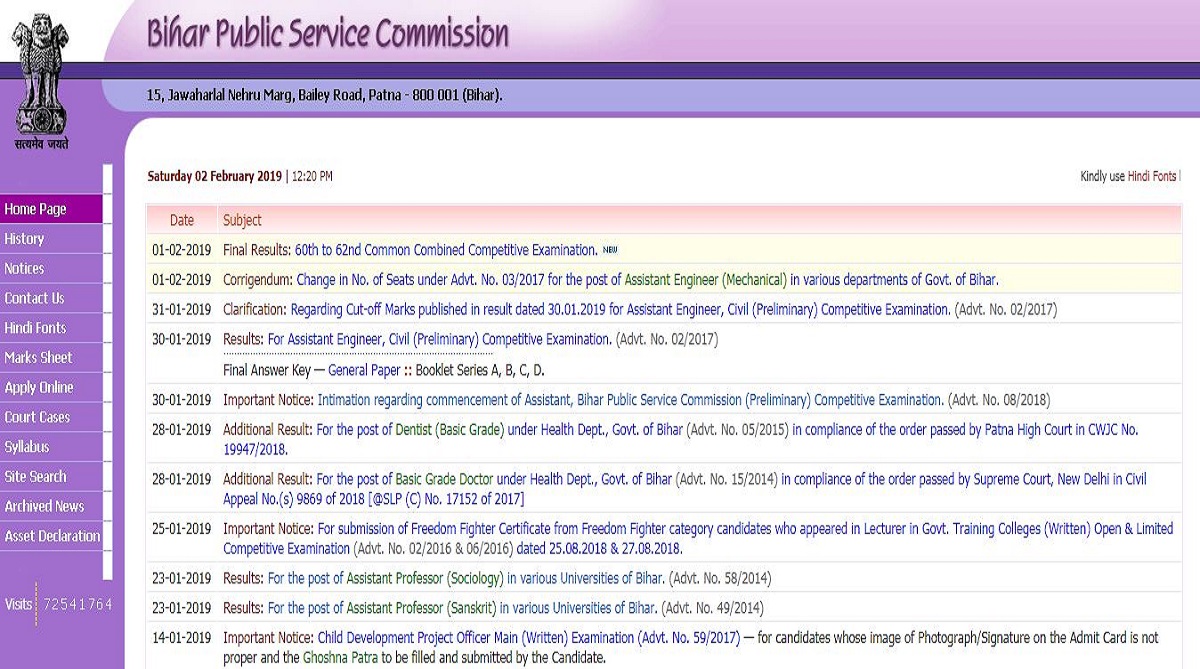Click Bihar Public Service Commission title
This screenshot has height=669, width=1200.
click(x=328, y=33)
